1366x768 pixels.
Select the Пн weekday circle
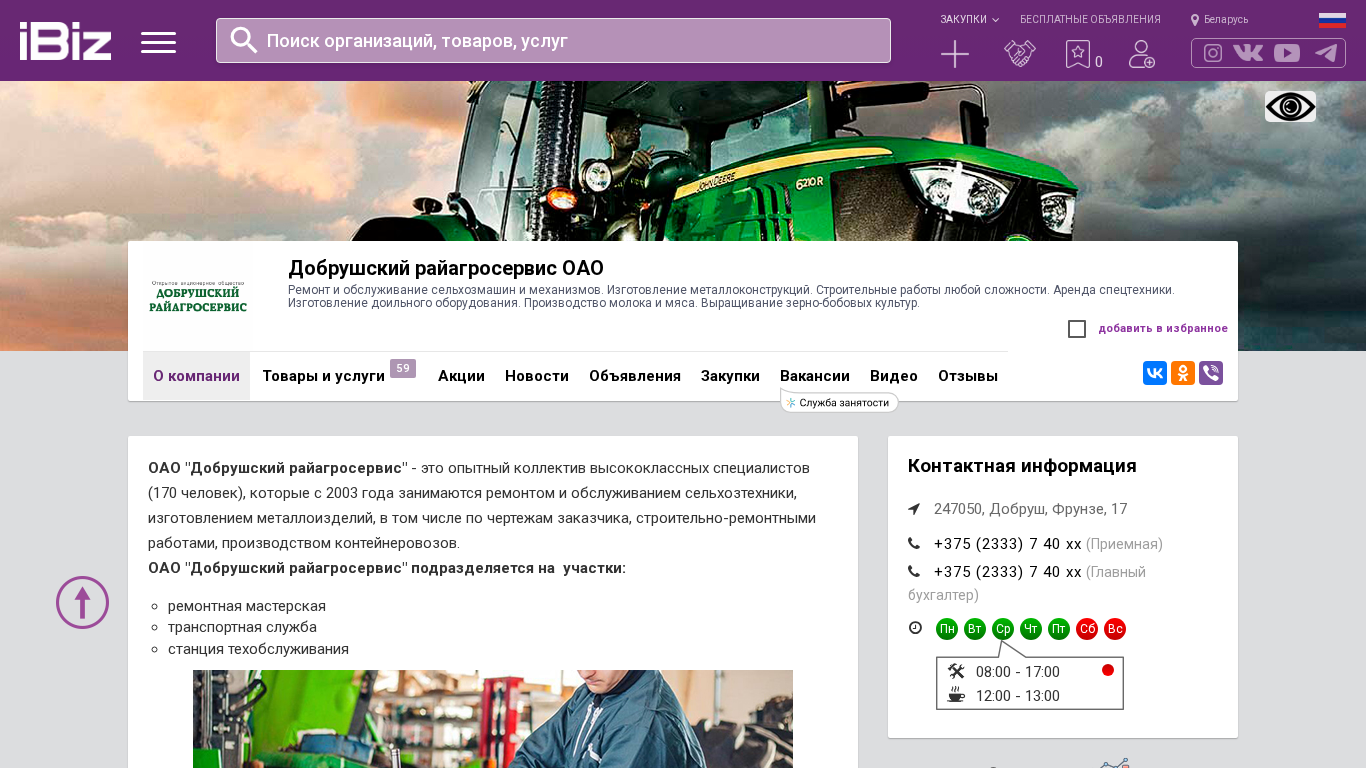coord(947,629)
